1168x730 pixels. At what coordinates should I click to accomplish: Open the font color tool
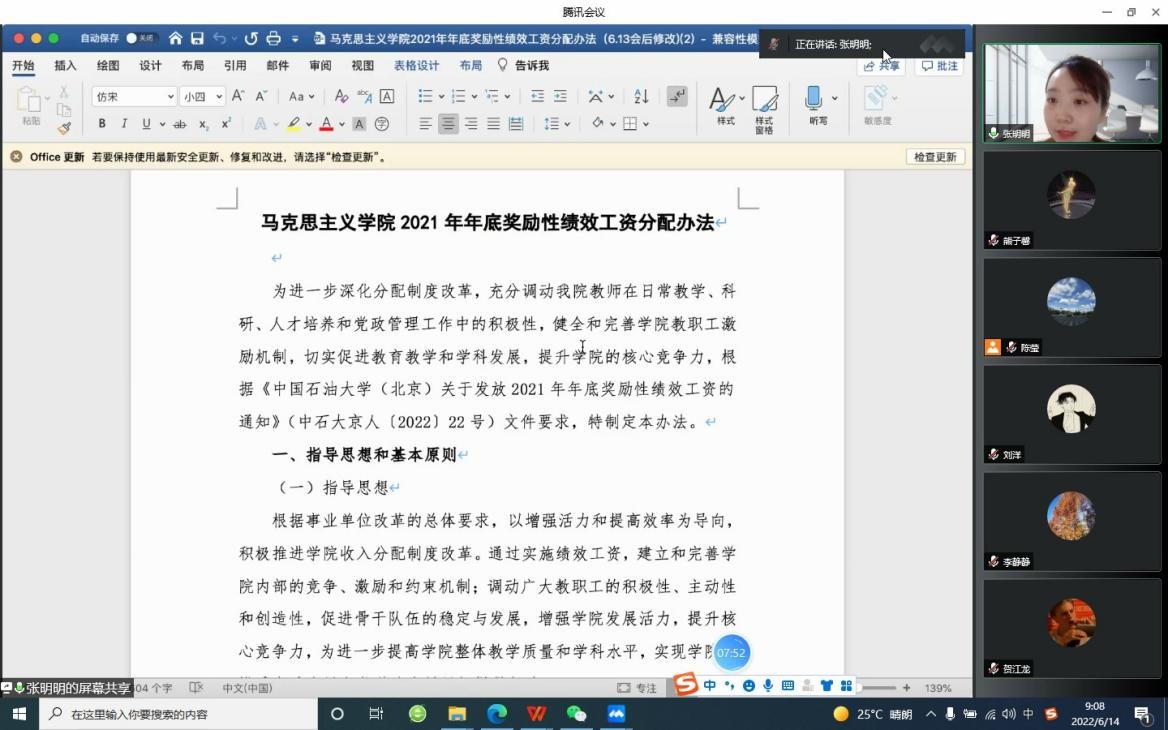(x=327, y=123)
